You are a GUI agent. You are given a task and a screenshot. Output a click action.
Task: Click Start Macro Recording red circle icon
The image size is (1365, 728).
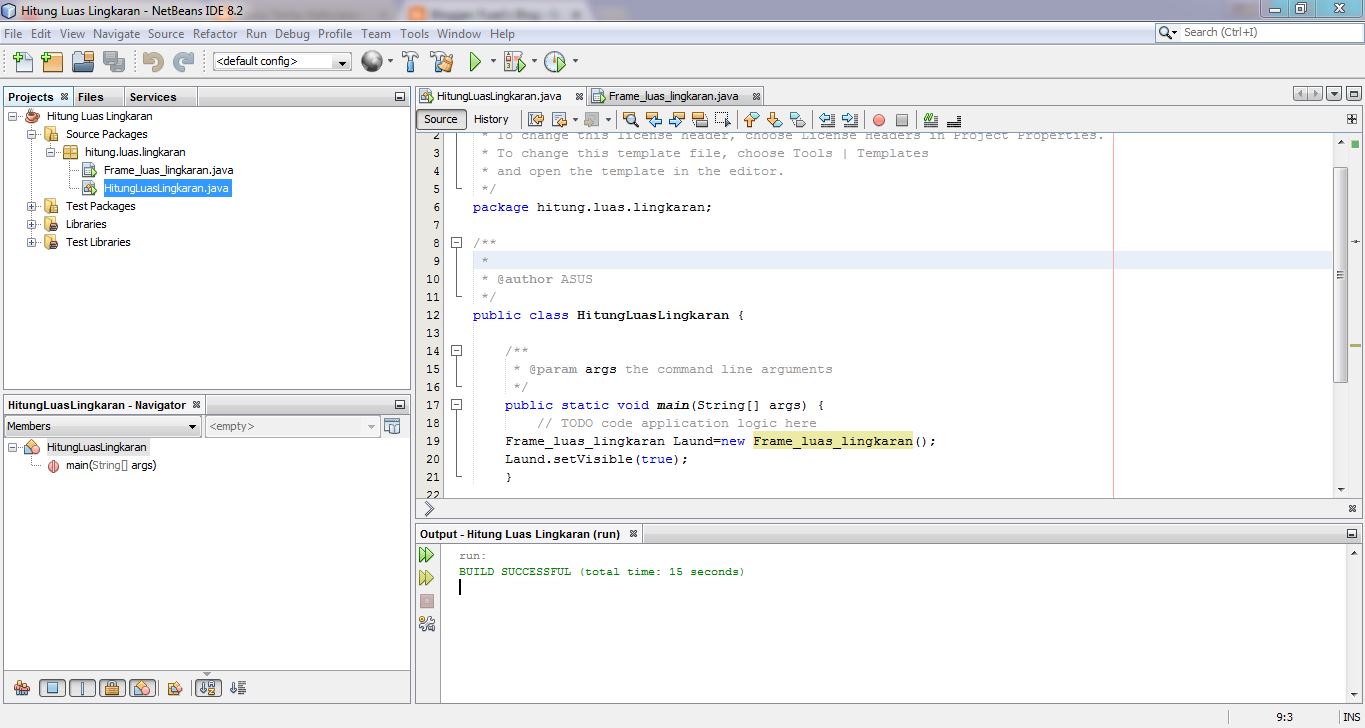point(879,120)
